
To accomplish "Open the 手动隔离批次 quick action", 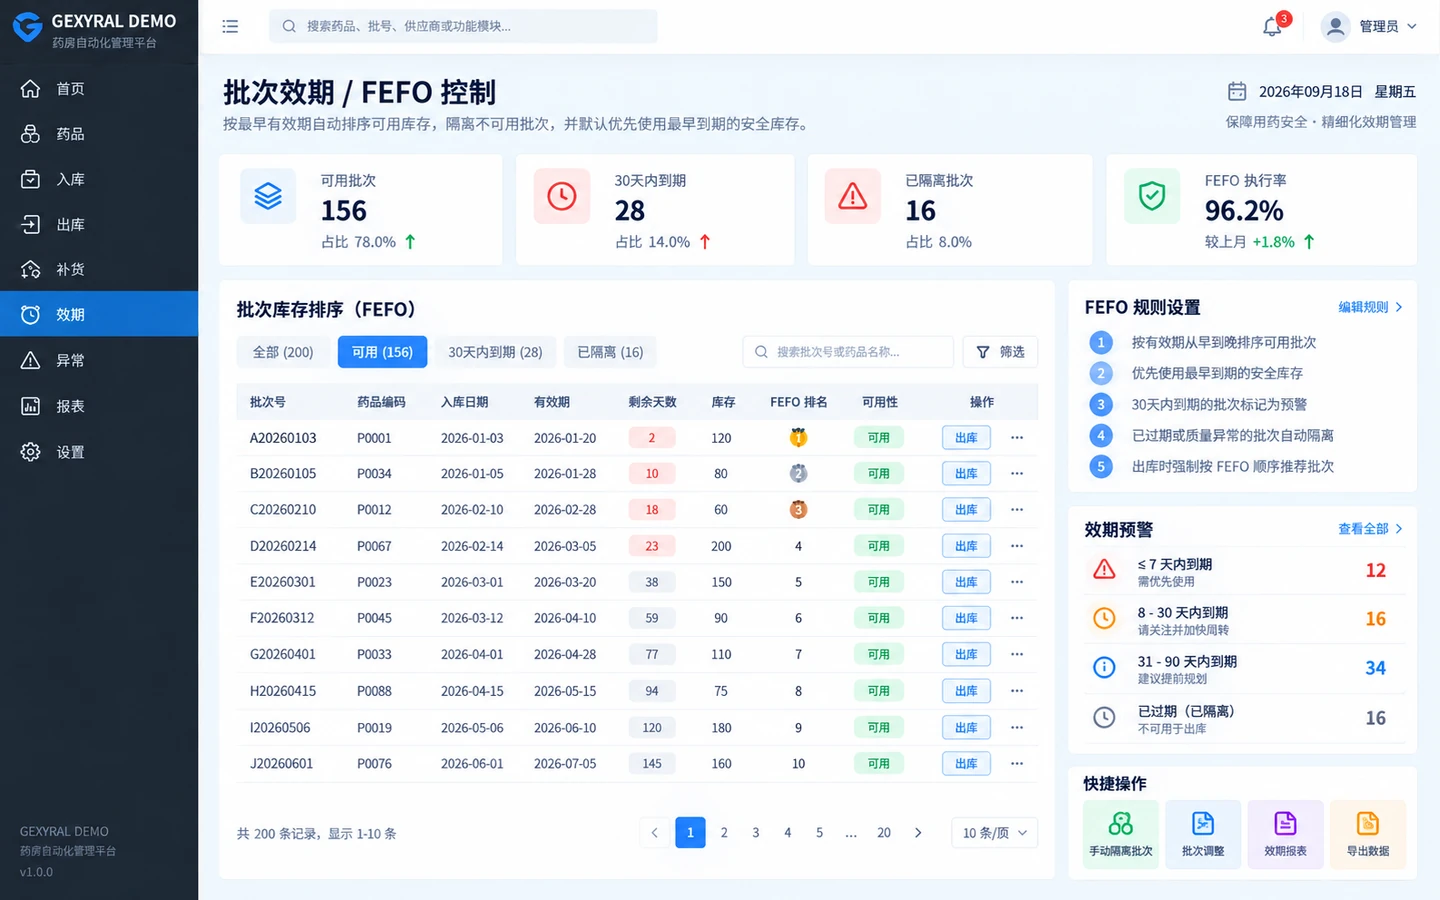I will pyautogui.click(x=1121, y=834).
